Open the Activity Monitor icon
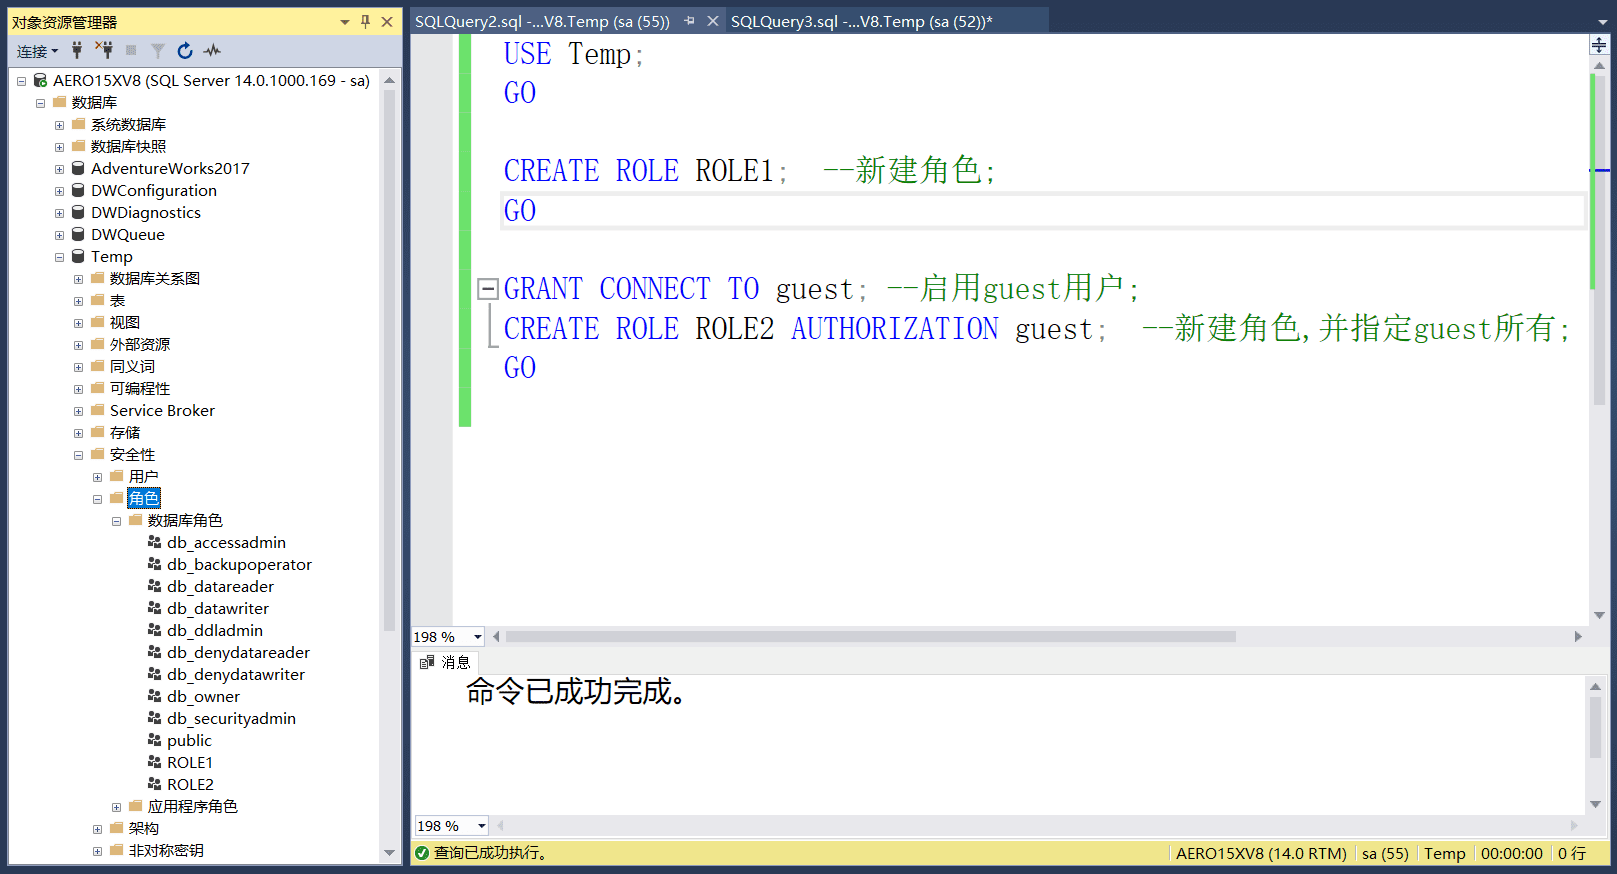The height and width of the screenshot is (874, 1617). (x=212, y=50)
